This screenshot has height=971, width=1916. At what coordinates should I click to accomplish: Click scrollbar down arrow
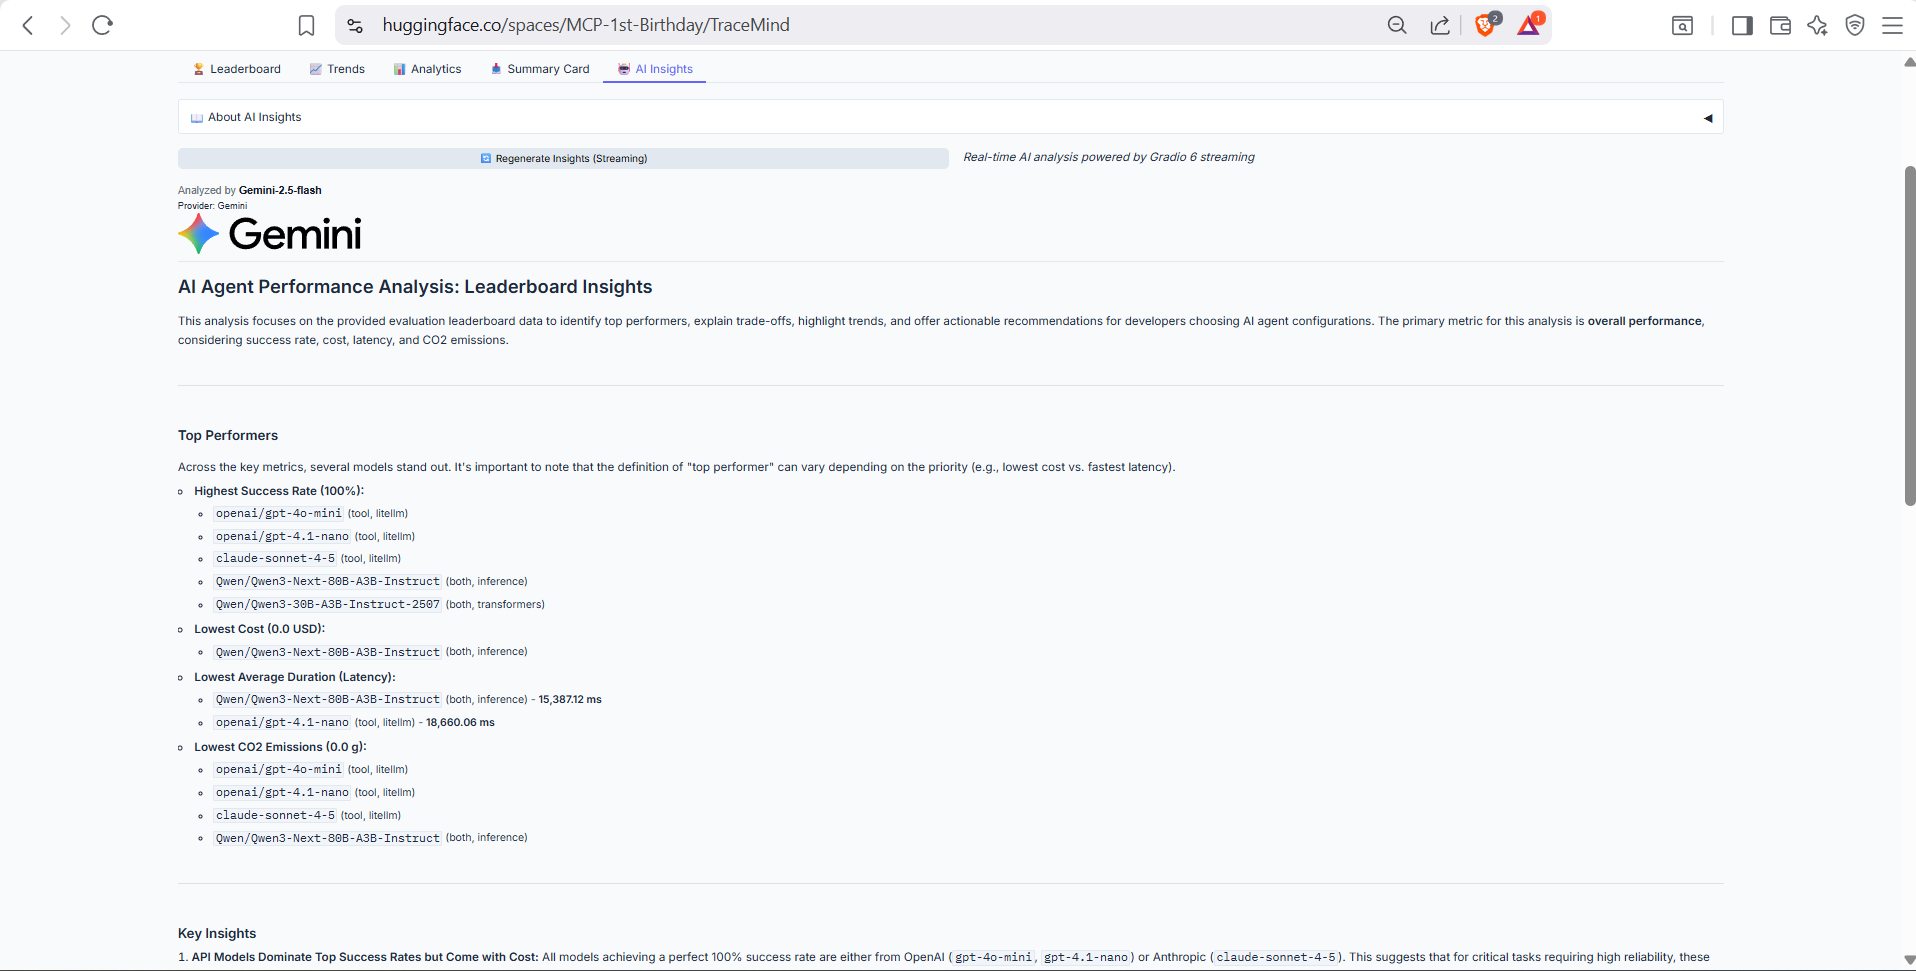pyautogui.click(x=1909, y=960)
